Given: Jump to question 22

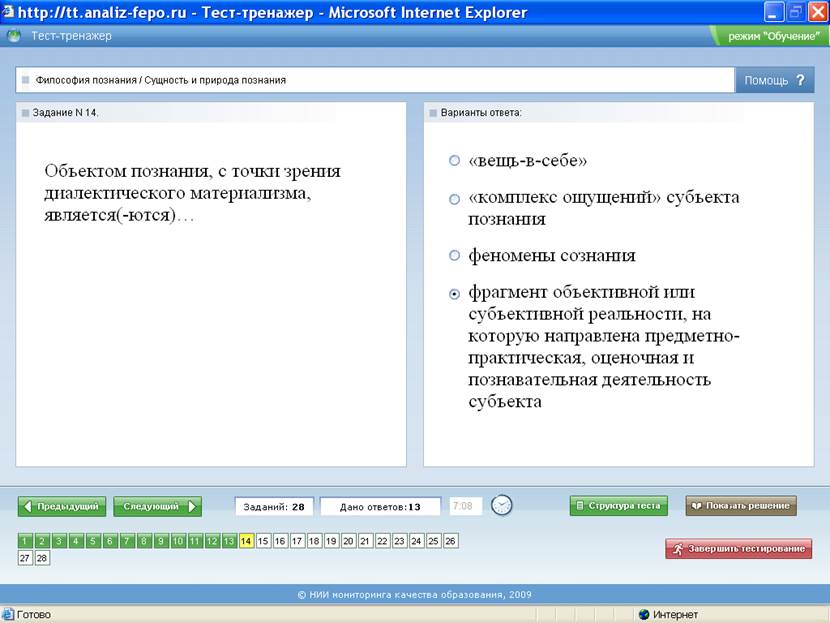Looking at the screenshot, I should (x=382, y=541).
